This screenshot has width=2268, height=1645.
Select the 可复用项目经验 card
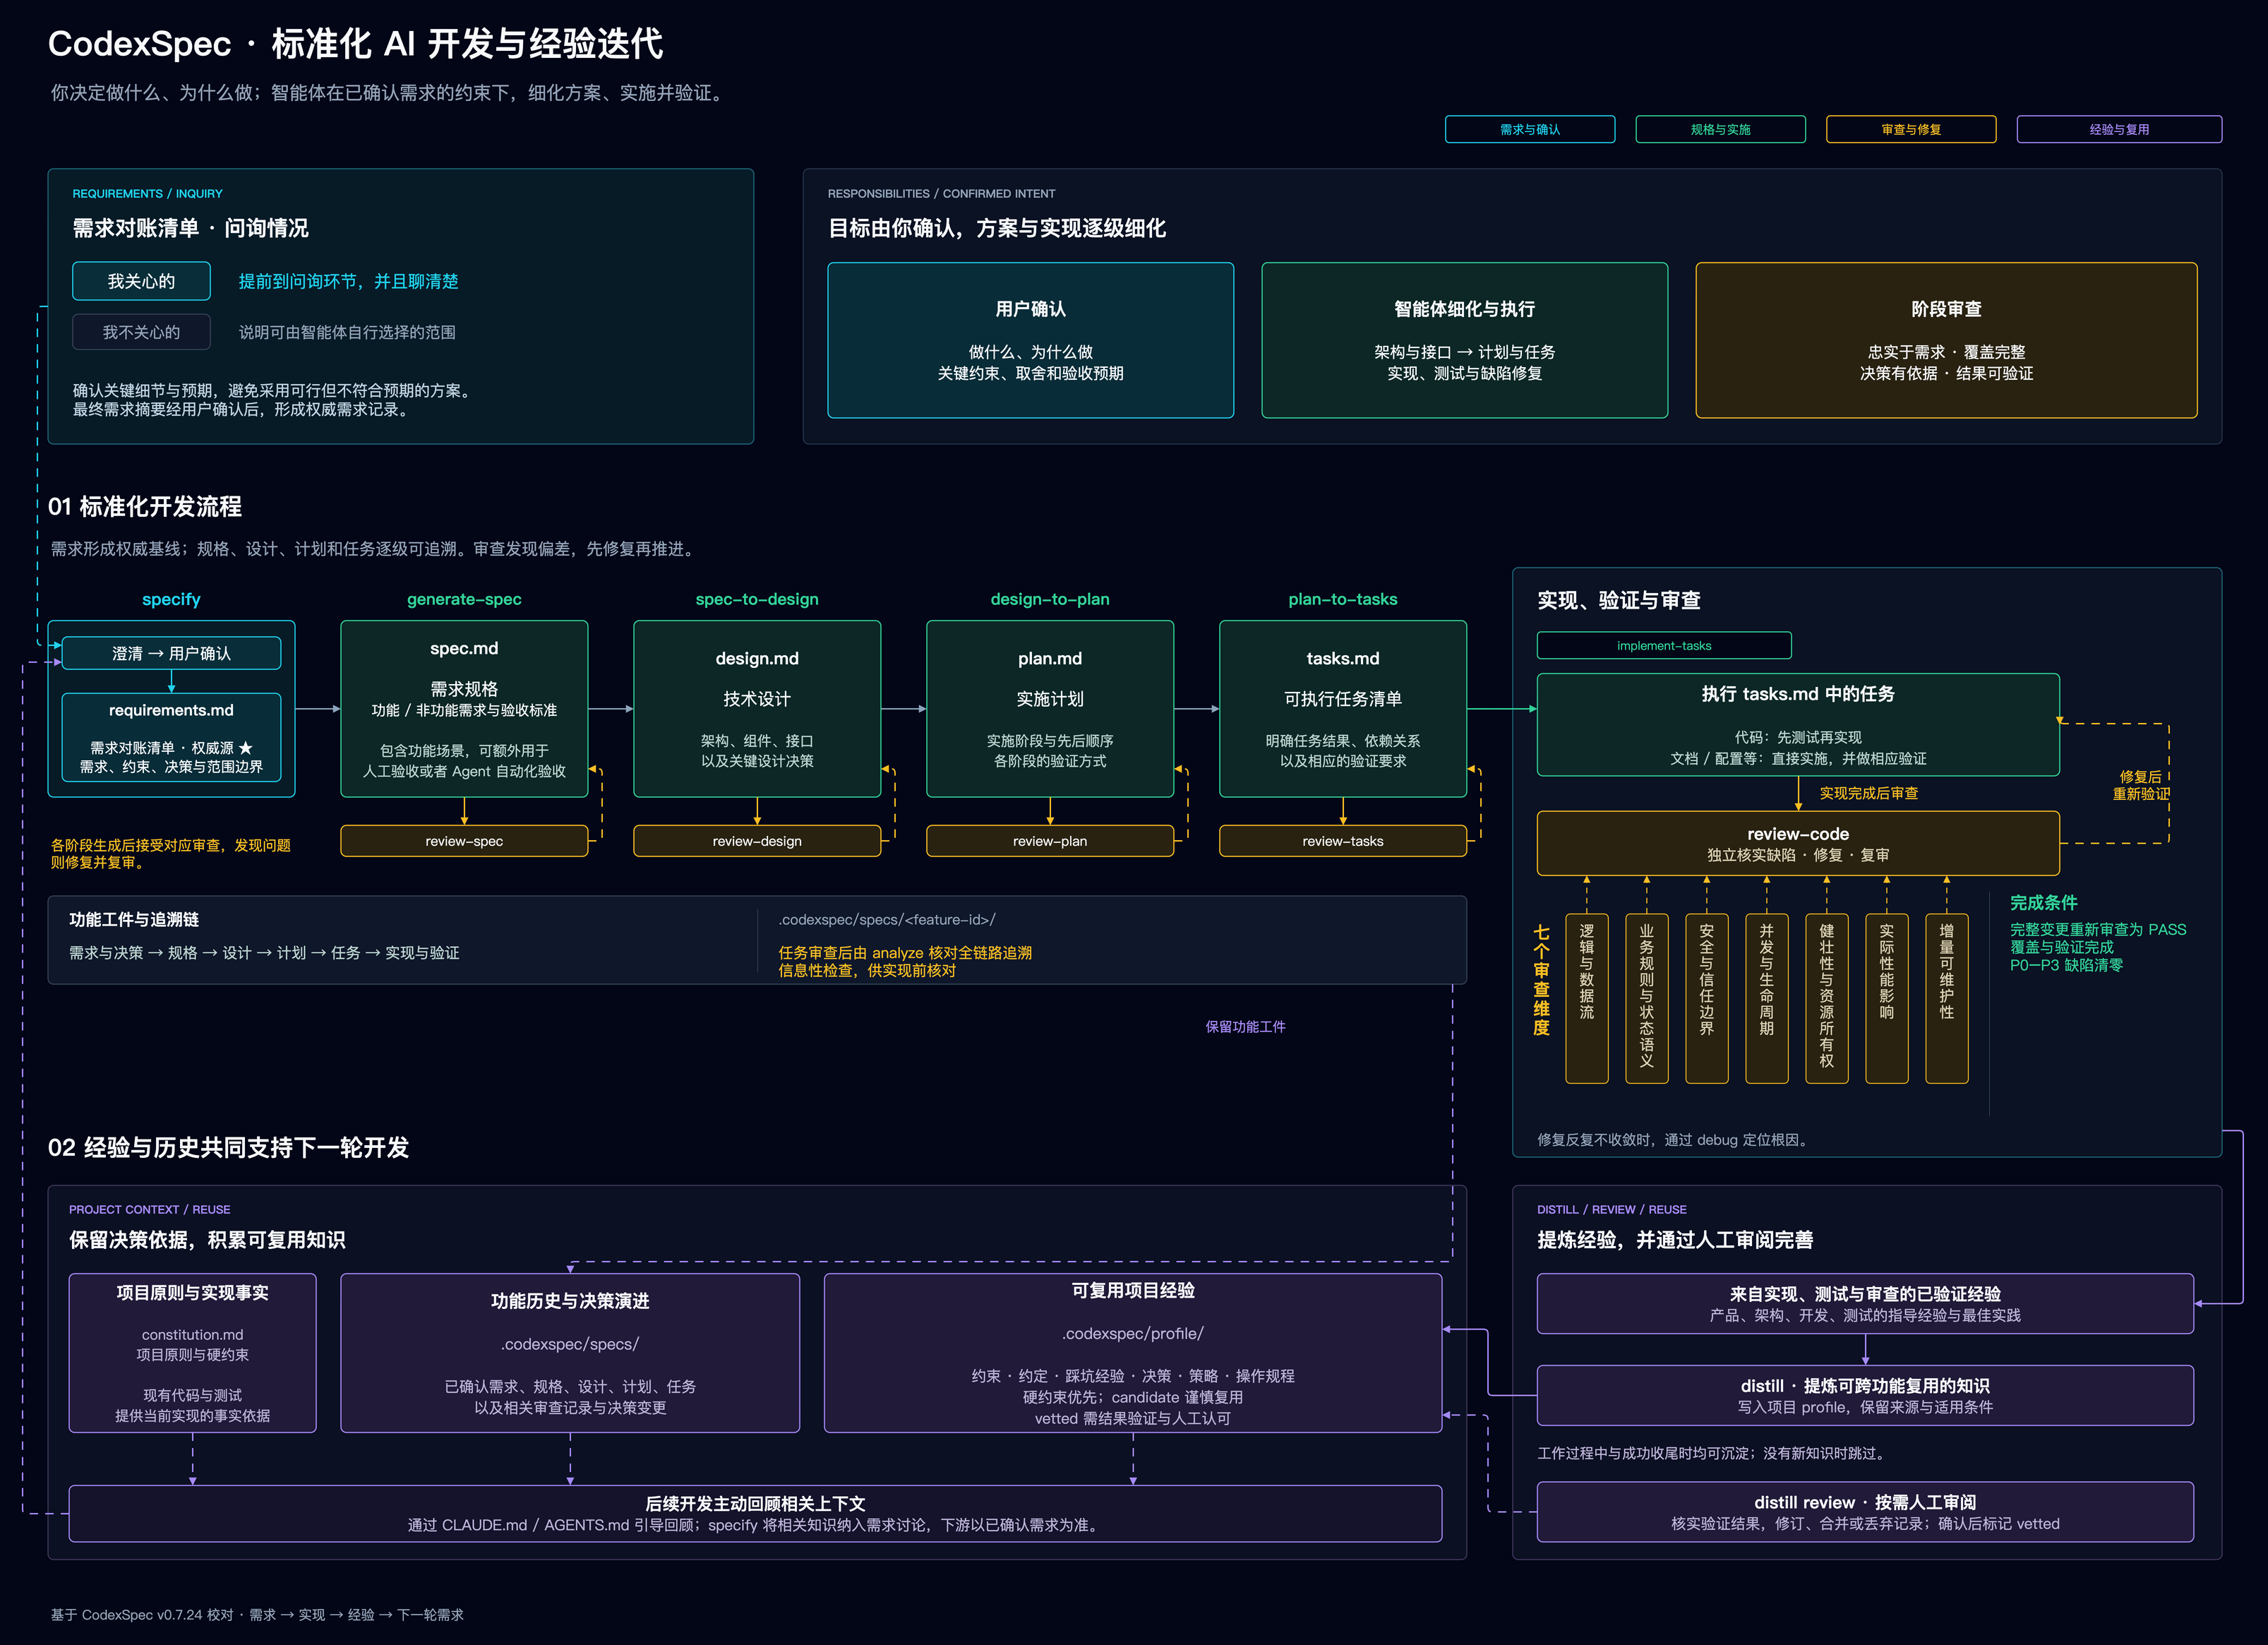point(1133,1352)
